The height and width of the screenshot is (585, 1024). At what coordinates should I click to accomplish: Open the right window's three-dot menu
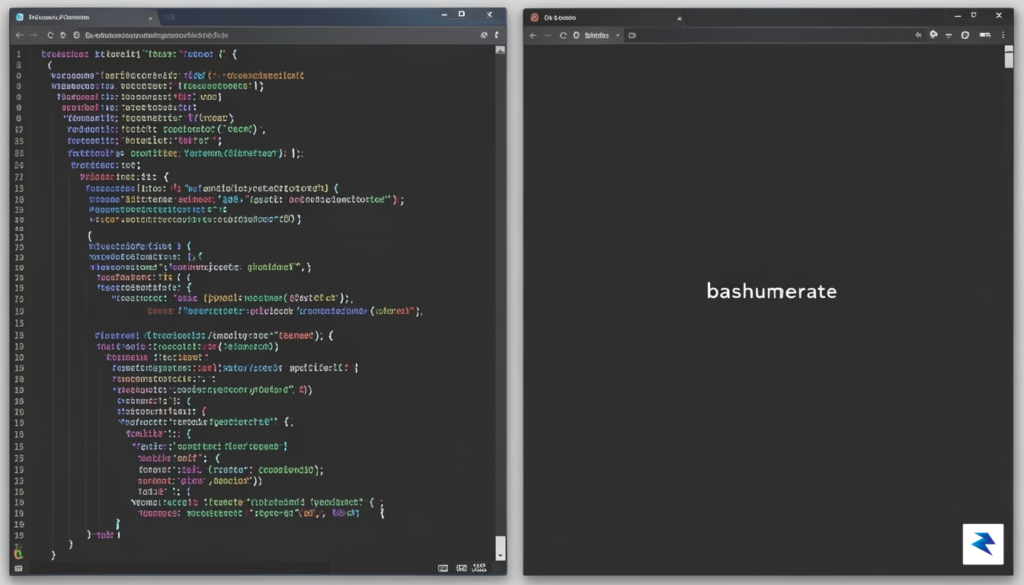pos(1003,35)
